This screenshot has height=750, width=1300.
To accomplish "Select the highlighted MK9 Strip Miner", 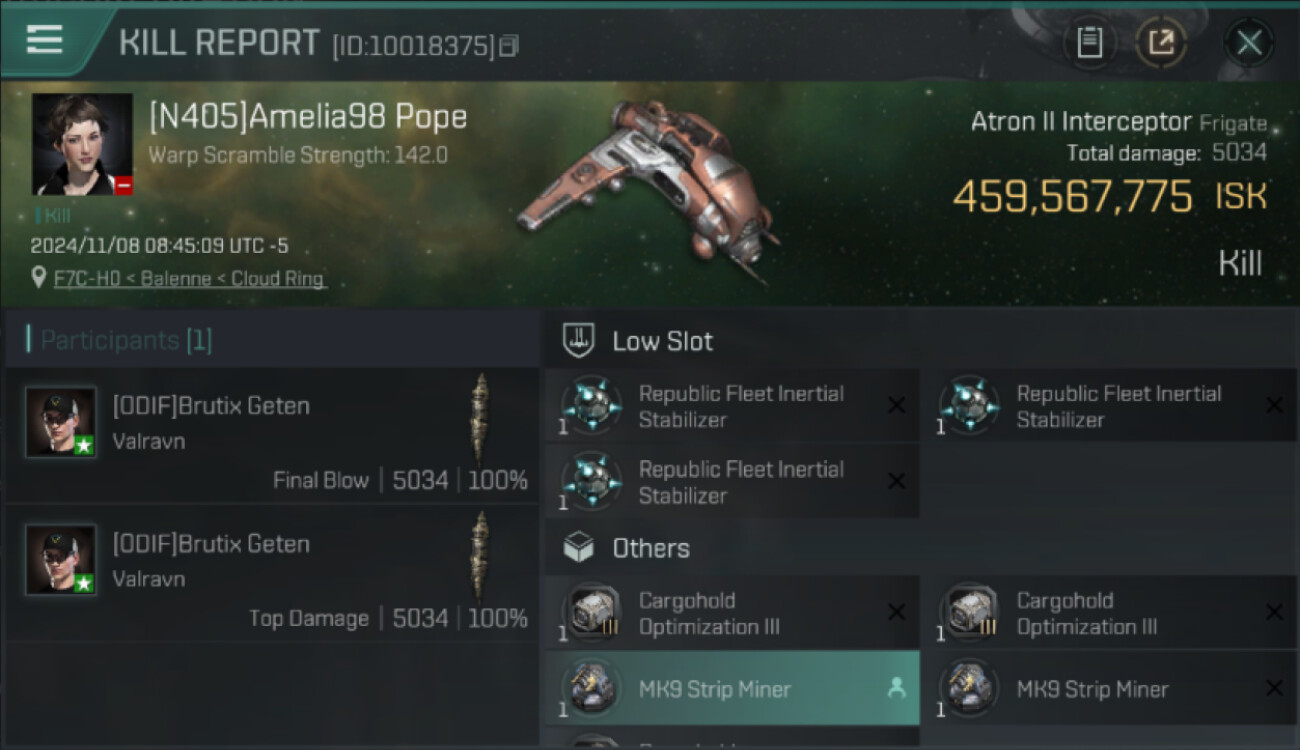I will 731,688.
